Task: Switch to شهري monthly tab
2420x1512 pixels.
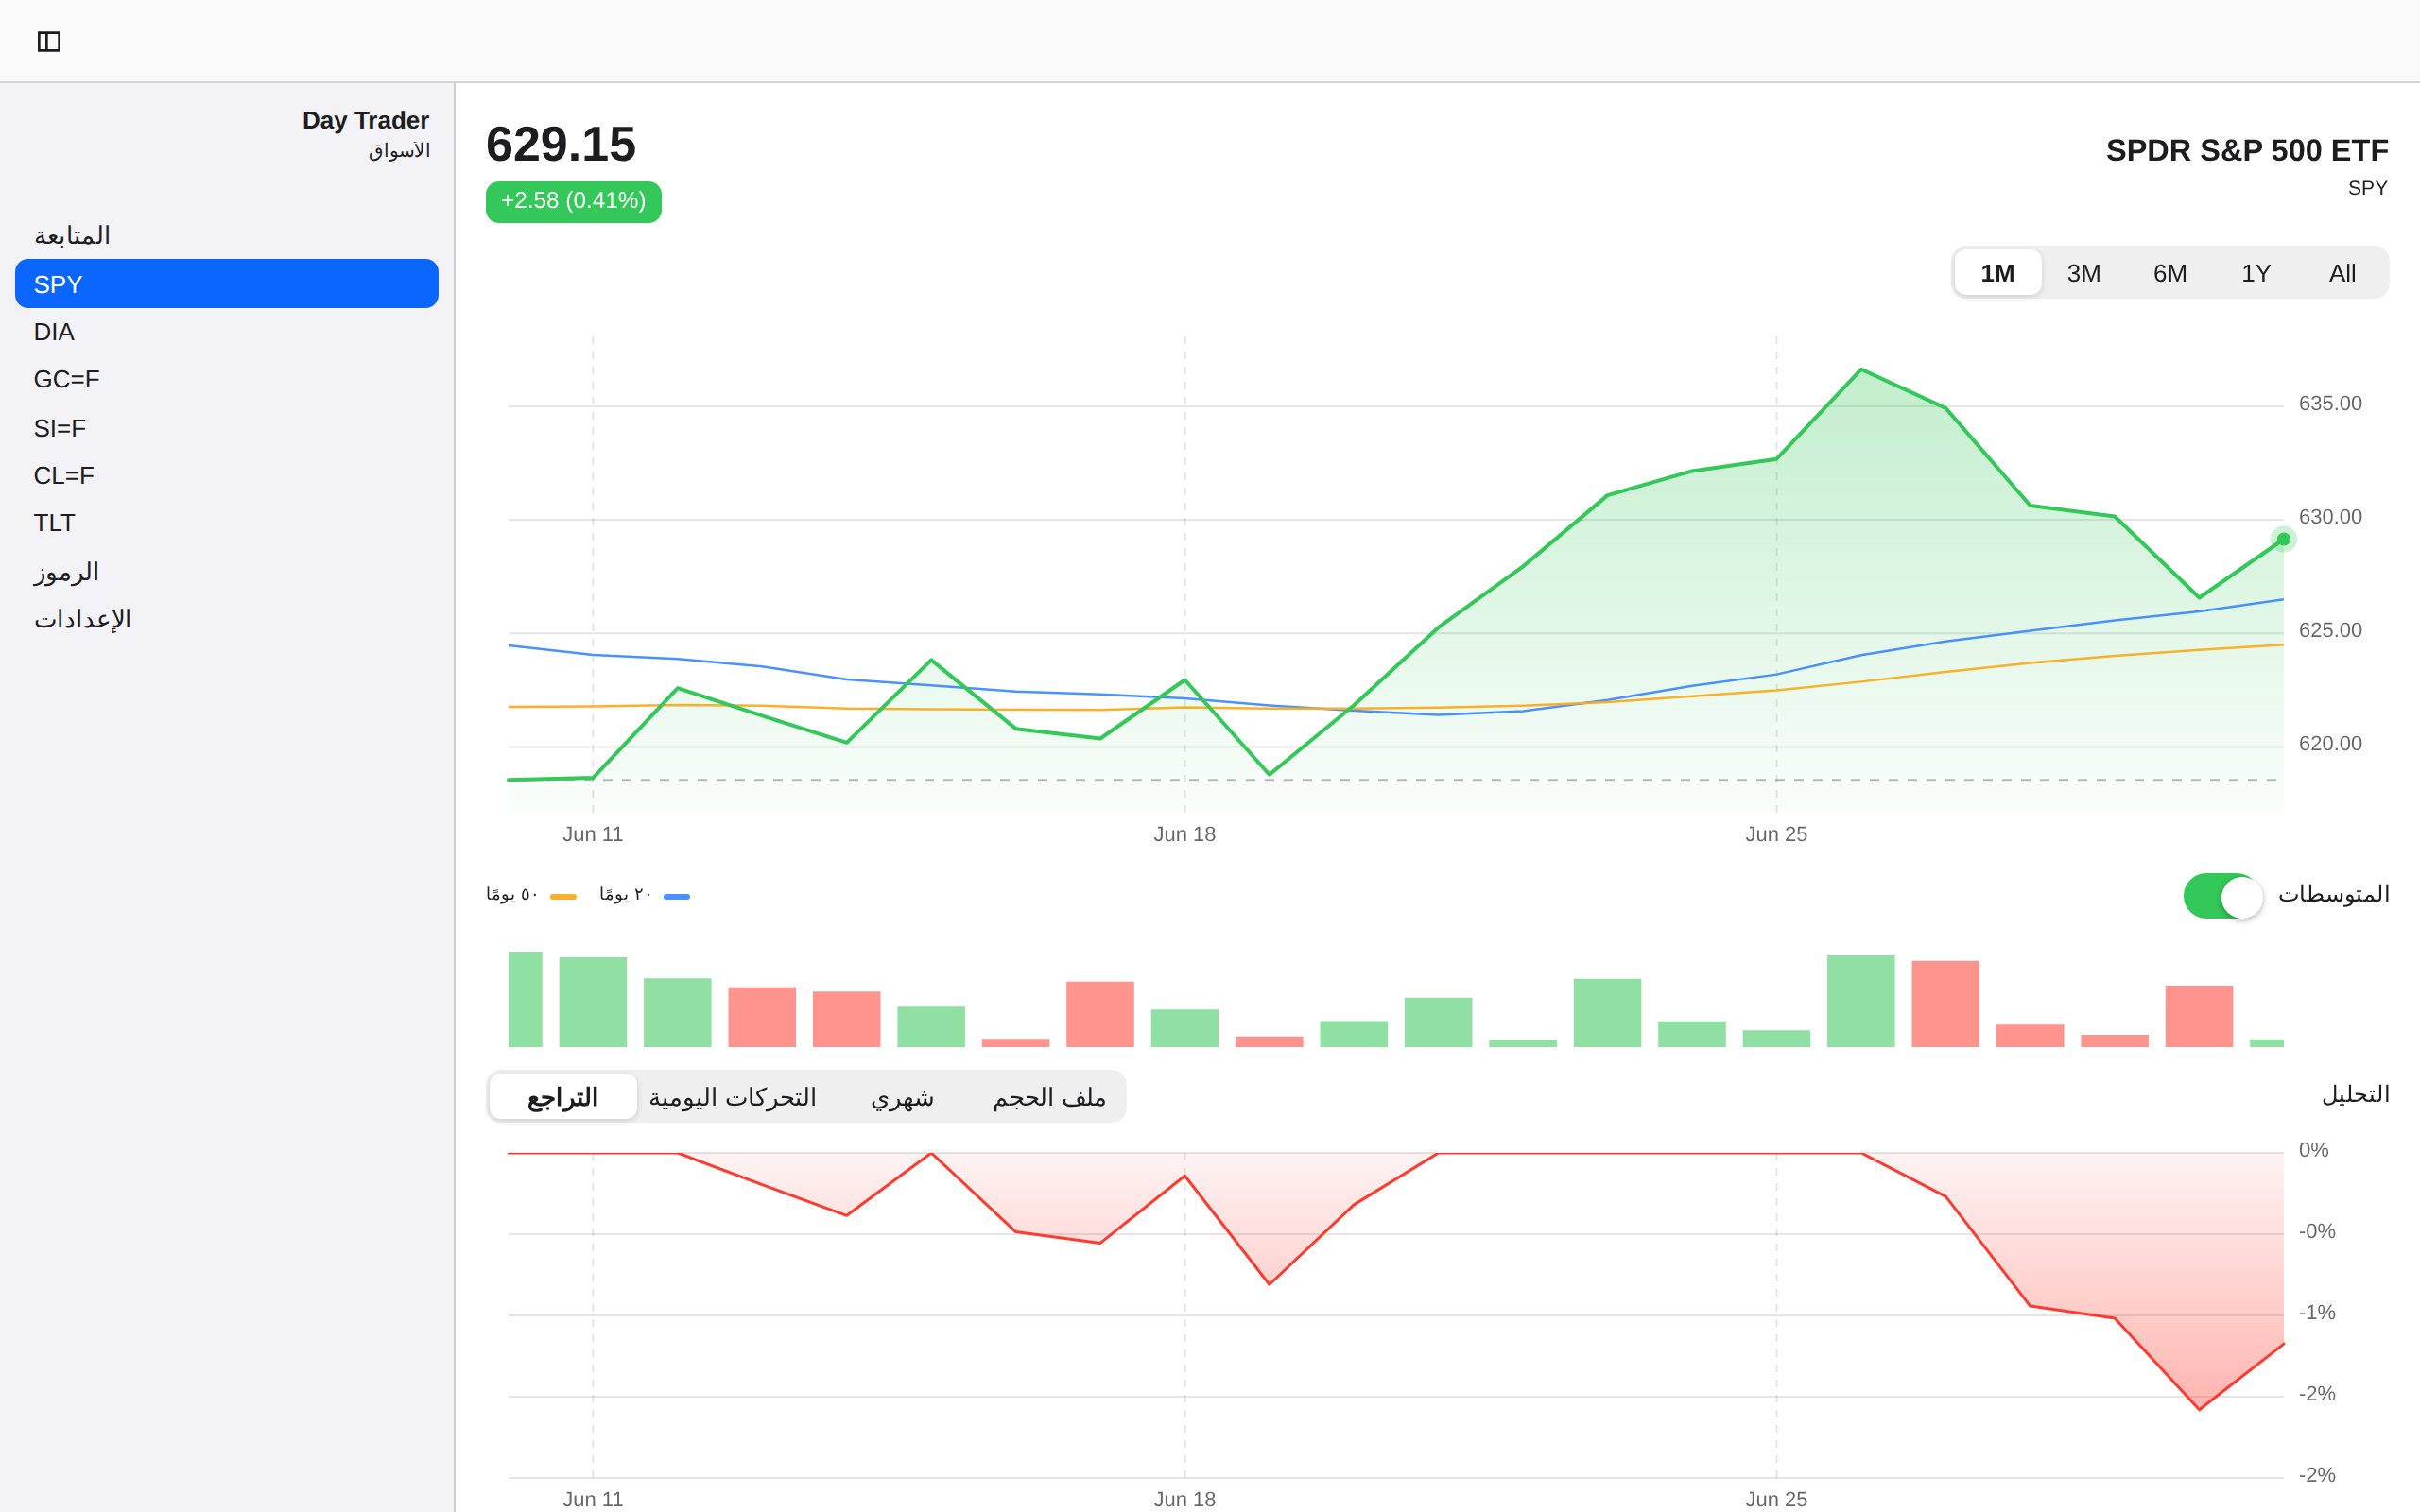Action: pyautogui.click(x=902, y=1097)
